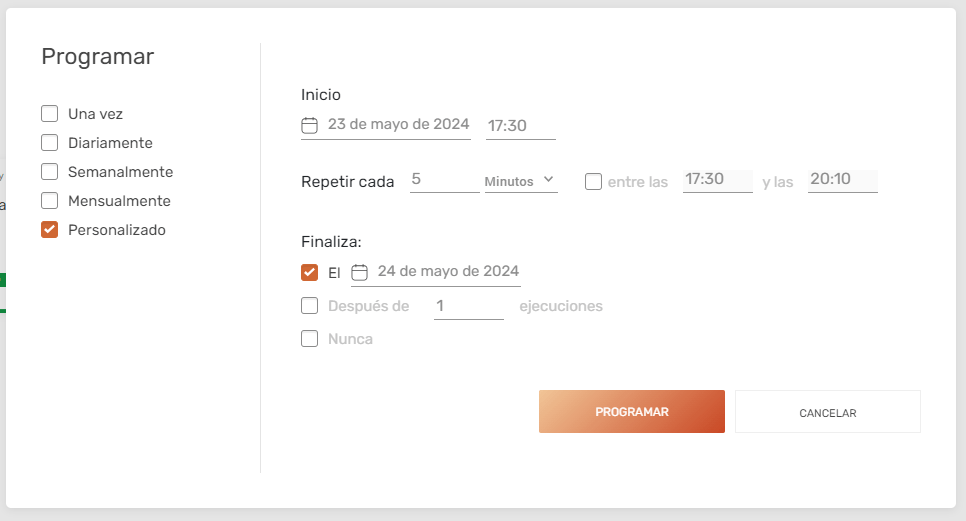Image resolution: width=966 pixels, height=521 pixels.
Task: Choose the Nunca end option
Action: pos(309,339)
